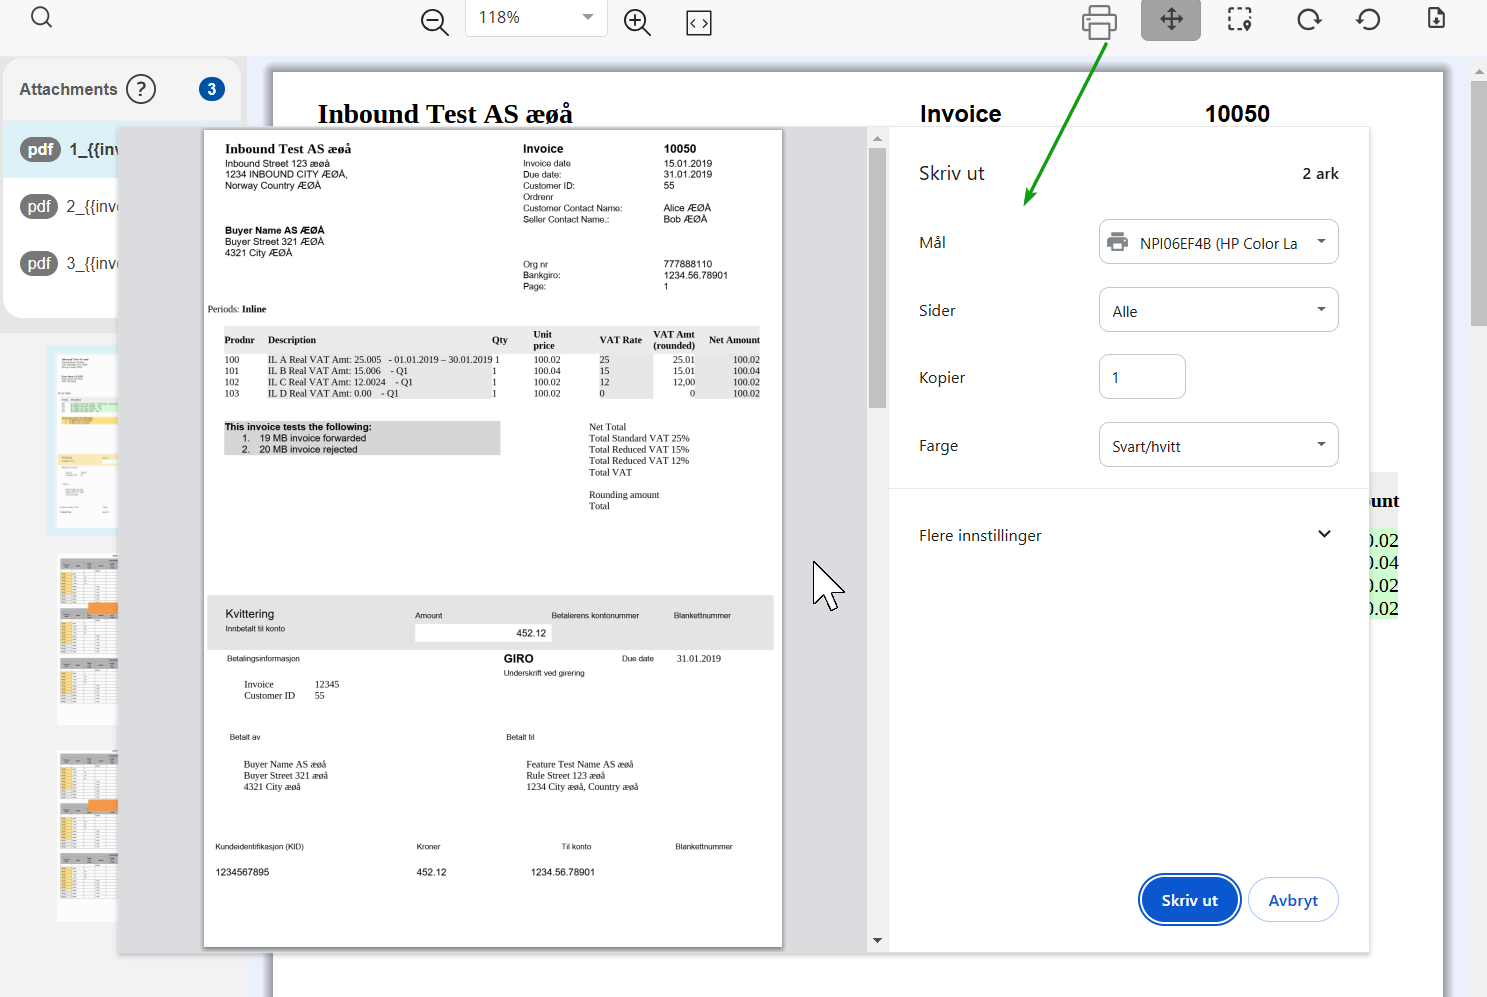This screenshot has width=1487, height=997.
Task: Rotate the document clockwise
Action: (x=1309, y=20)
